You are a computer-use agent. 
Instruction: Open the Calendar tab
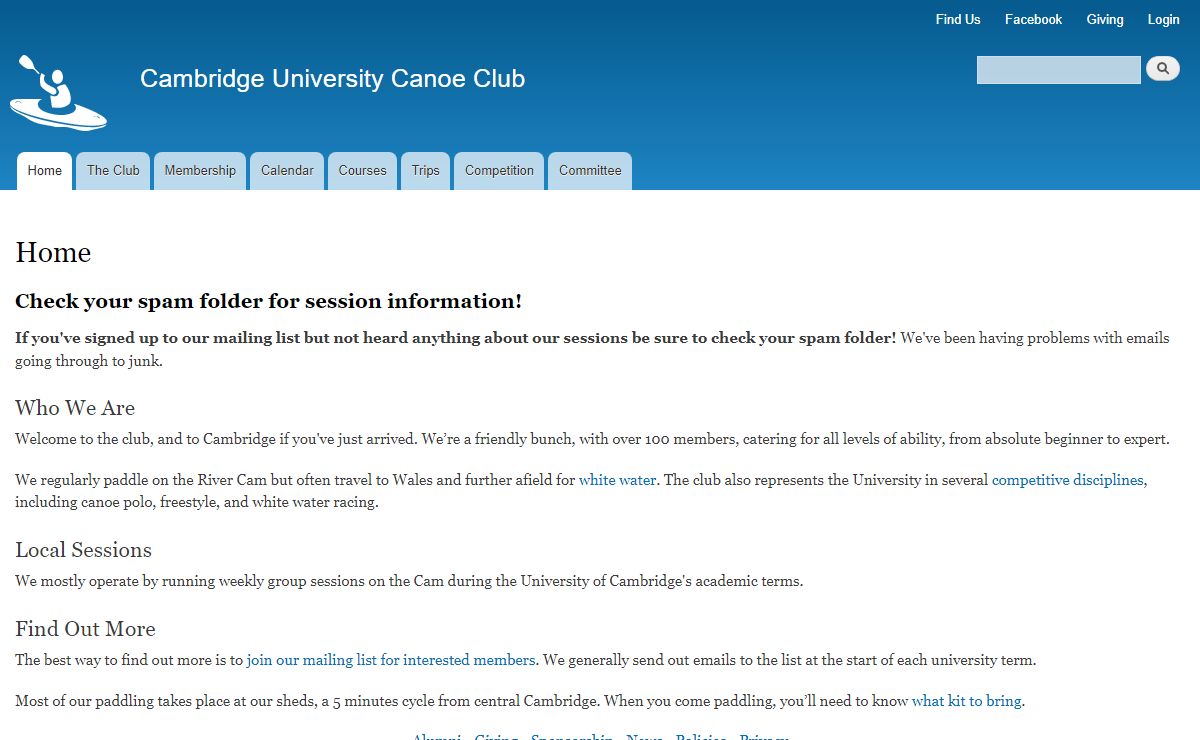(287, 171)
